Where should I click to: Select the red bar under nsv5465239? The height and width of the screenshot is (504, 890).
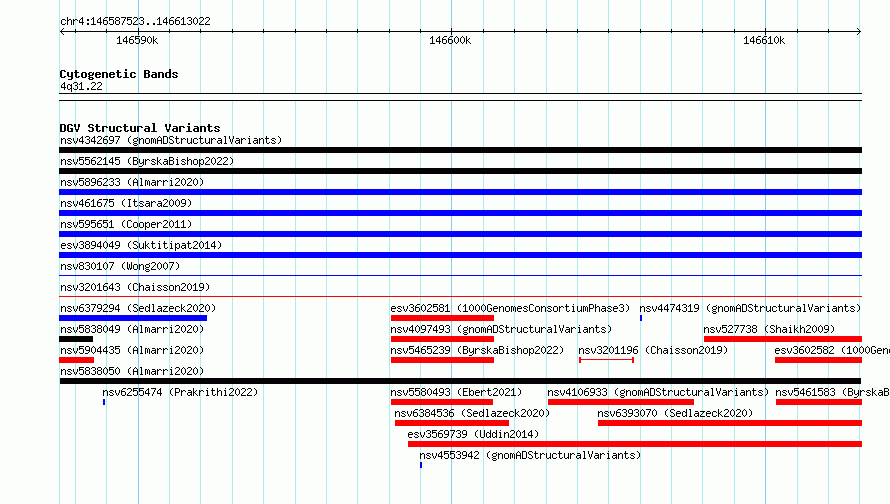coord(442,360)
